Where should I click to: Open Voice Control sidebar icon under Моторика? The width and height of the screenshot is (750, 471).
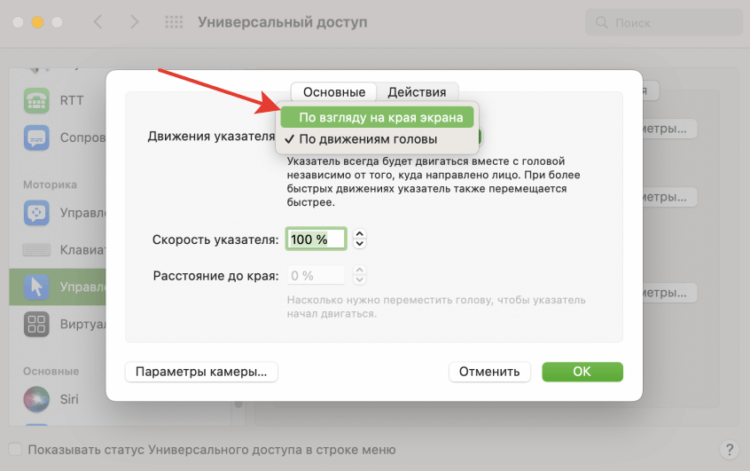pos(36,212)
